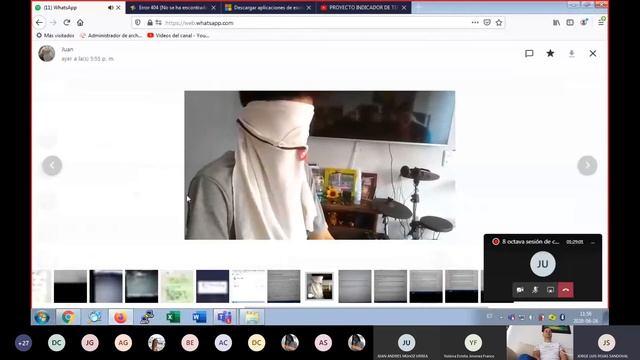The width and height of the screenshot is (640, 360).
Task: Open the Firefox account icon
Action: pos(584,22)
